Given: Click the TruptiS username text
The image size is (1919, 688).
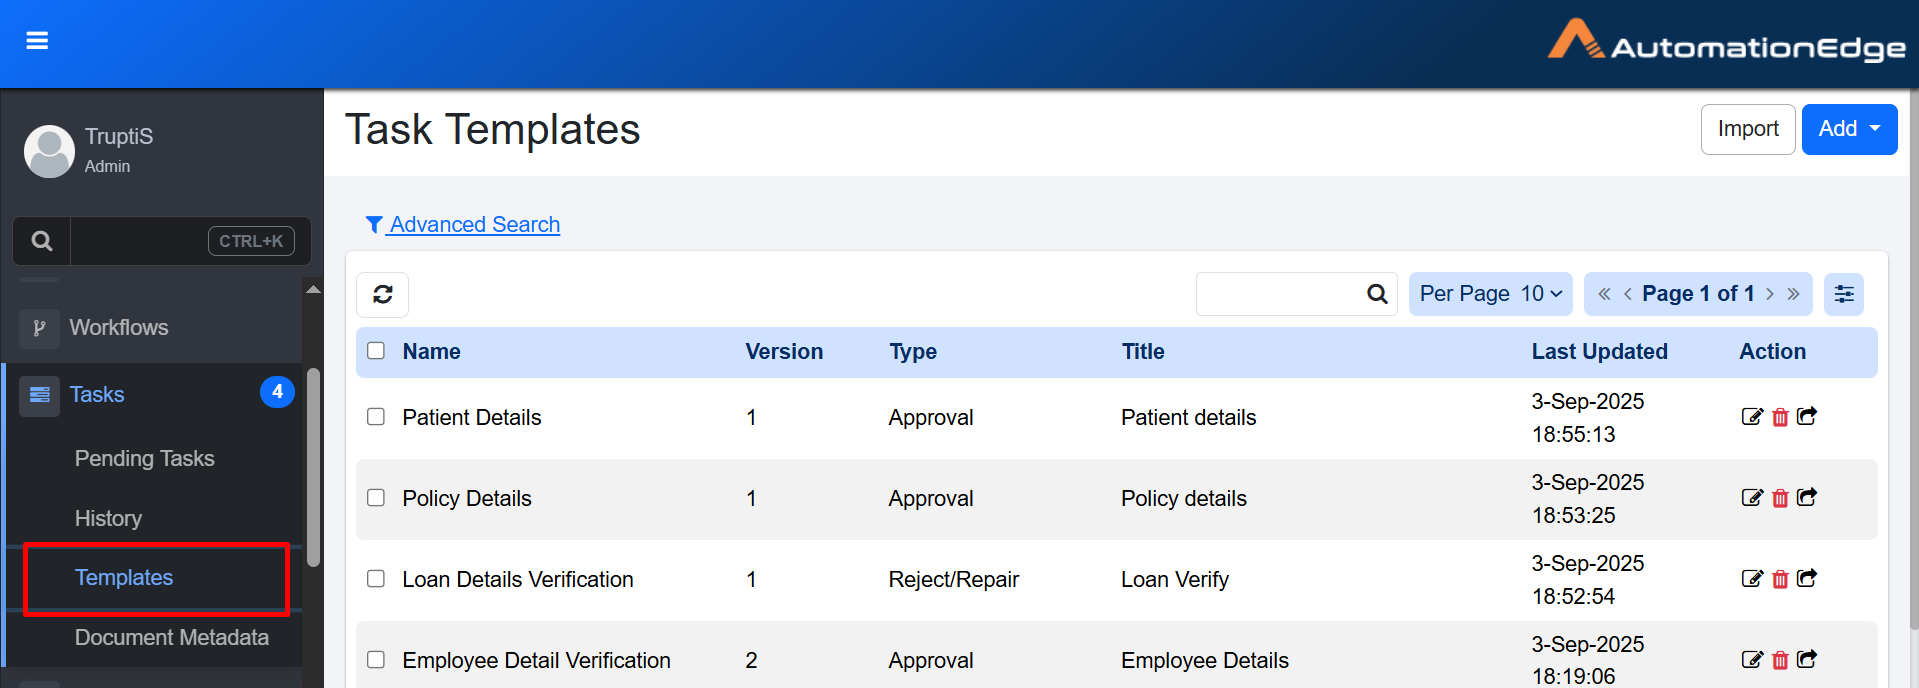Looking at the screenshot, I should click(x=119, y=137).
